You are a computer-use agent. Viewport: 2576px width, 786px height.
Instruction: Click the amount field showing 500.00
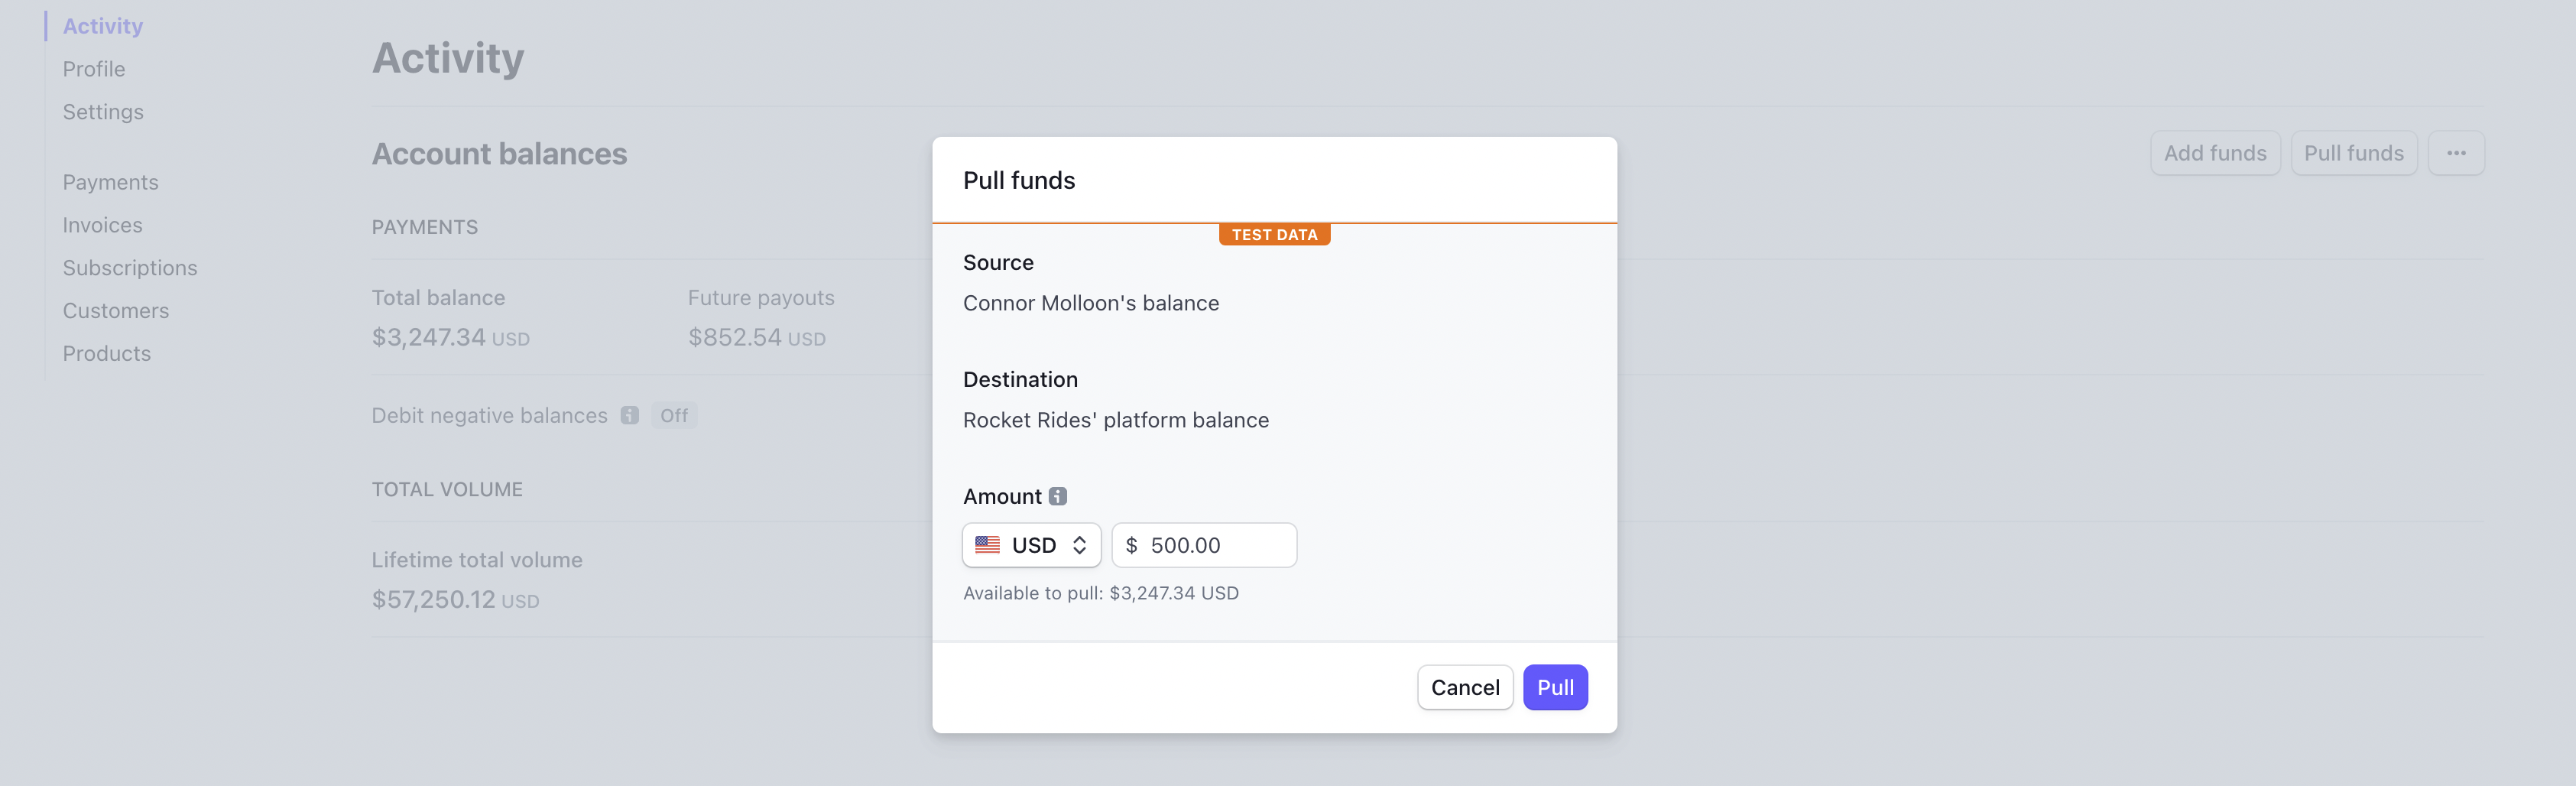click(1215, 545)
